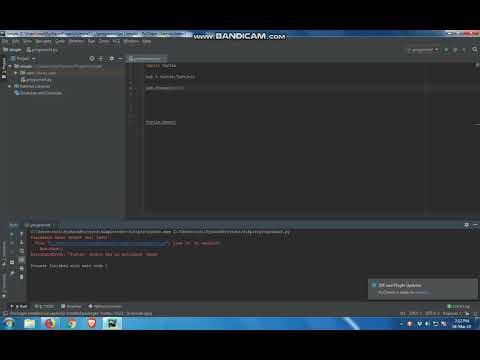Open the Refactor menu
The image size is (480, 360).
pyautogui.click(x=76, y=41)
